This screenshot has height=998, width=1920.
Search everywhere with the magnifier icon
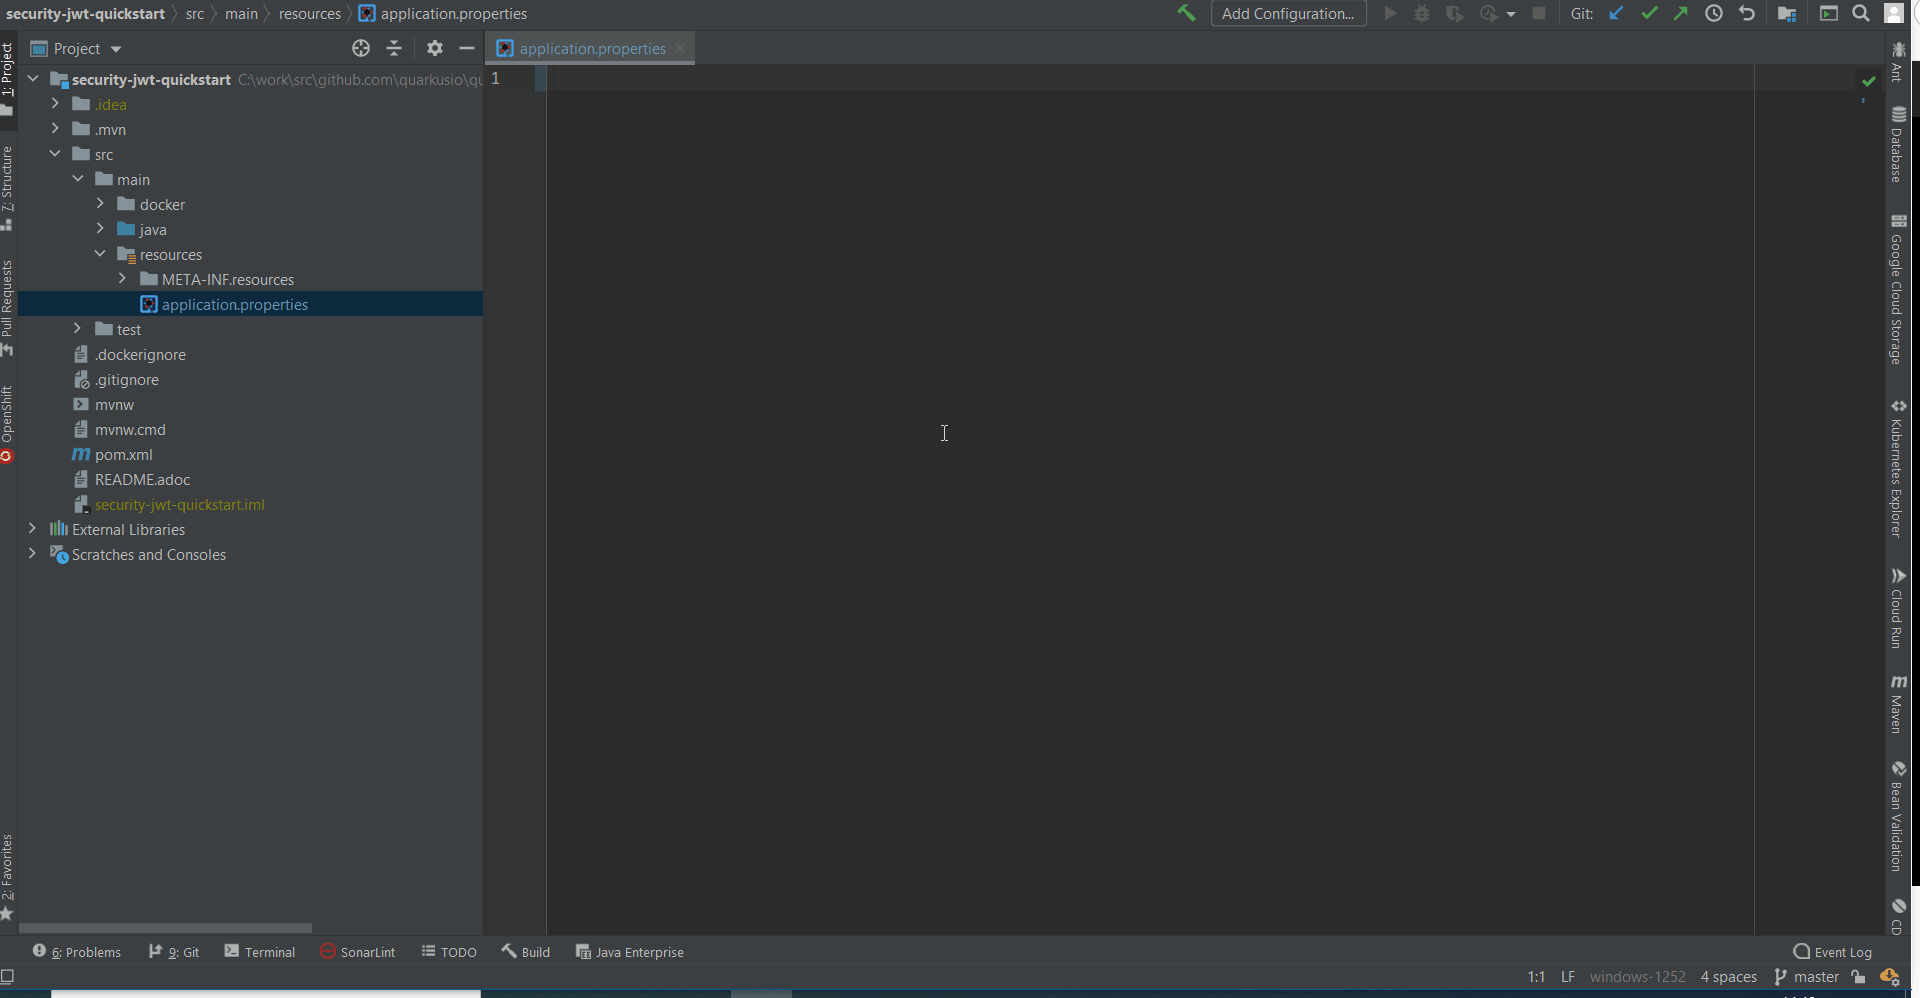pos(1861,13)
